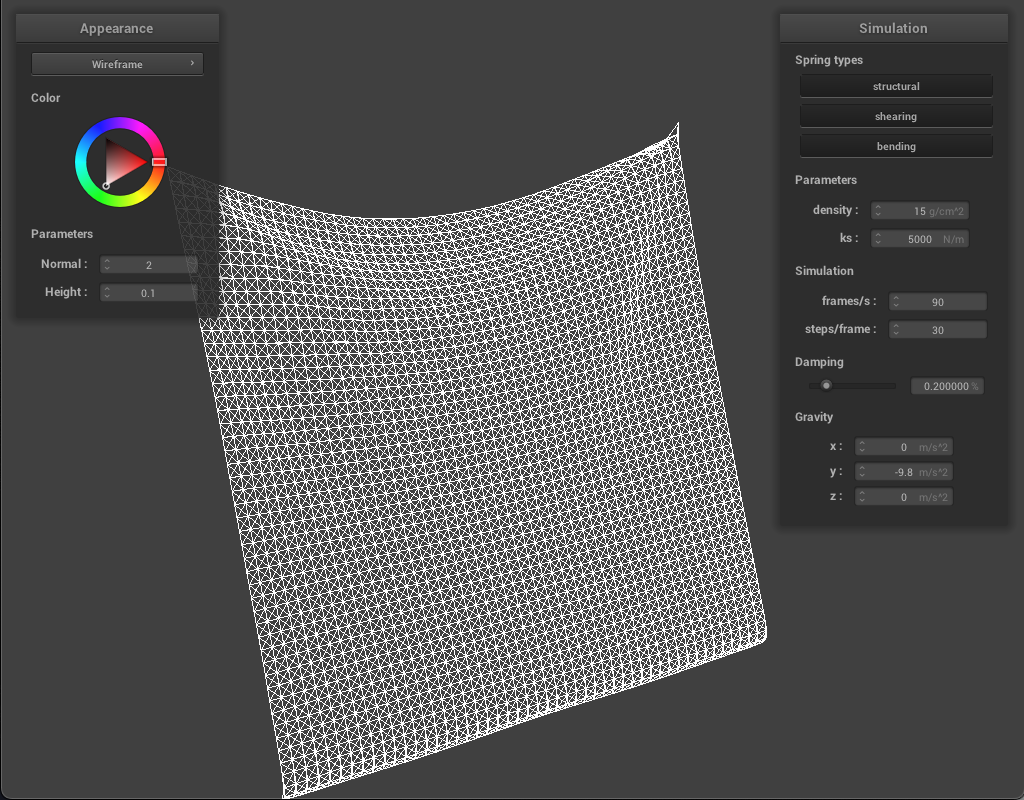Click the Gravity x value field
Viewport: 1024px width, 800px height.
tap(904, 447)
